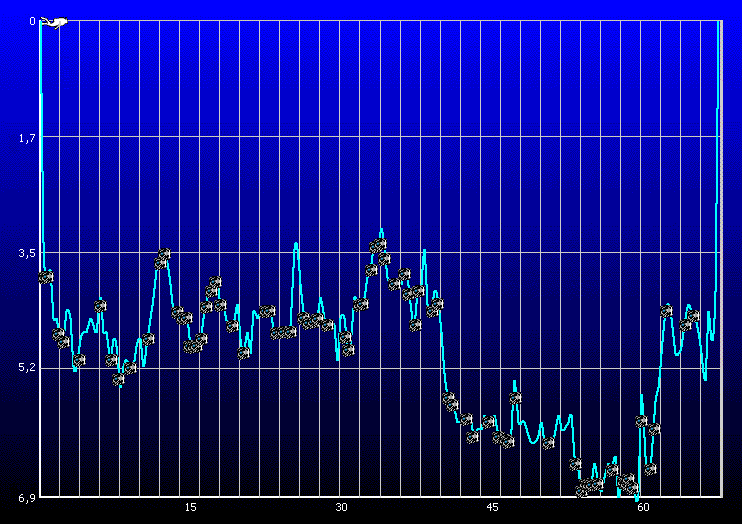
Task: Select the camera marker at minute 19
Action: 232,326
